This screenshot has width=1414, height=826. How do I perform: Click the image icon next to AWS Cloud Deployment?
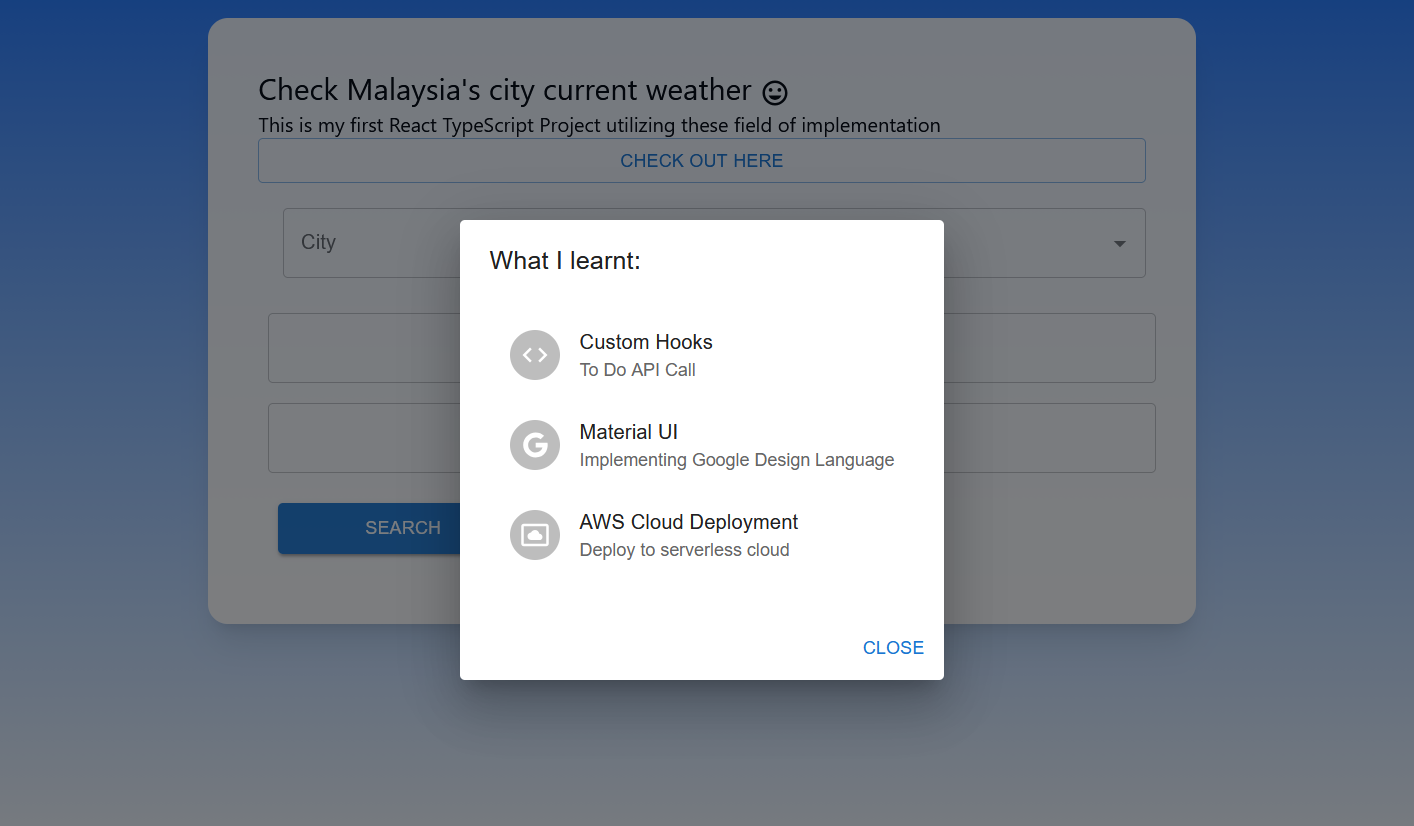coord(535,535)
